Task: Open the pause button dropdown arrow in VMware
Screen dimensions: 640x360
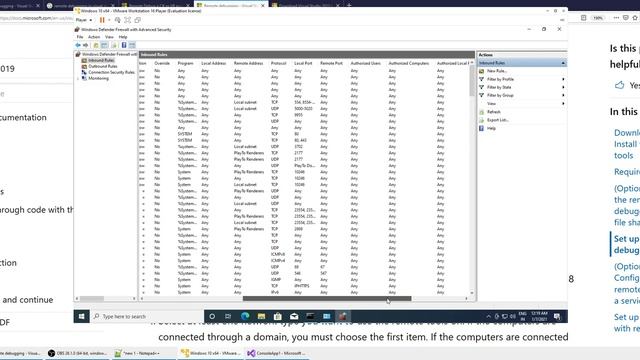Action: click(109, 20)
